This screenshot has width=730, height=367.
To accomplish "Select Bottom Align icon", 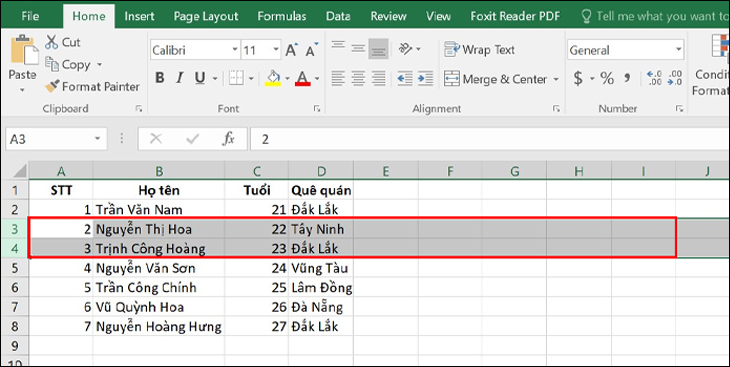I will point(379,48).
